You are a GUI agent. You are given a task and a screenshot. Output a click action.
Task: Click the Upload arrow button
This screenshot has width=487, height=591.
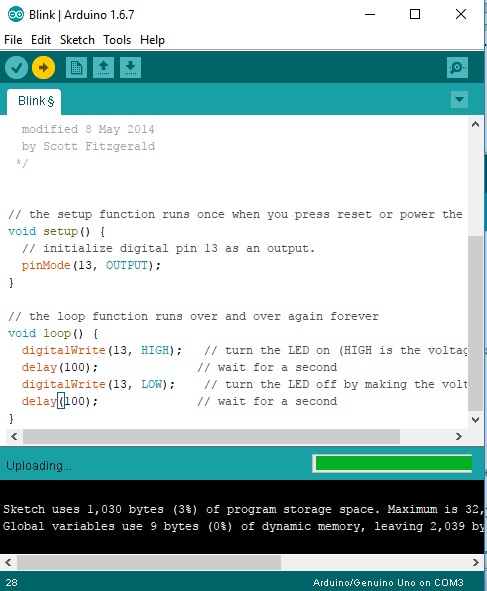[43, 68]
